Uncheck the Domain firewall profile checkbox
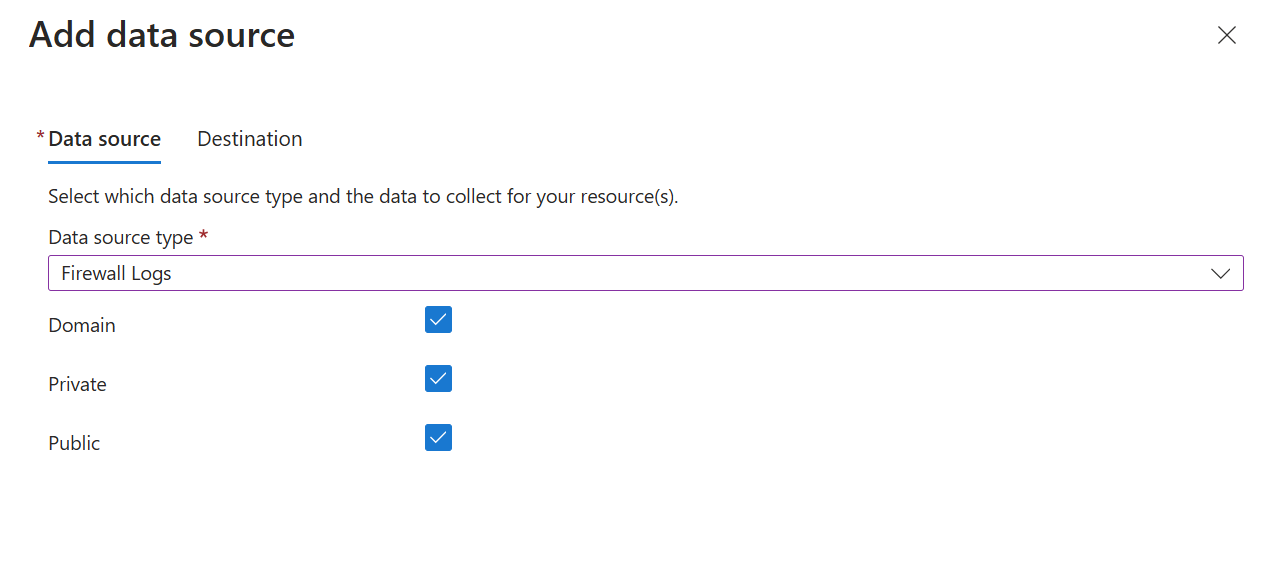The width and height of the screenshot is (1279, 575). click(438, 320)
